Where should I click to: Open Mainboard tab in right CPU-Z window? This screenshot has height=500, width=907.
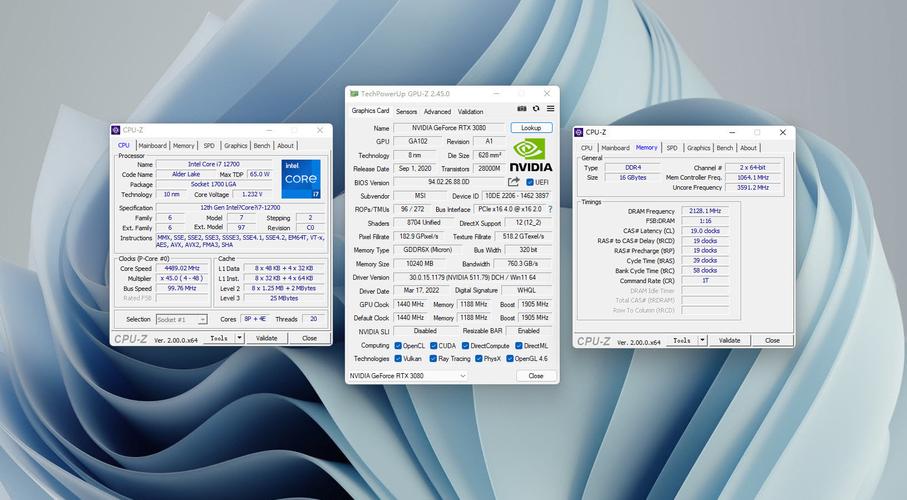coord(615,148)
